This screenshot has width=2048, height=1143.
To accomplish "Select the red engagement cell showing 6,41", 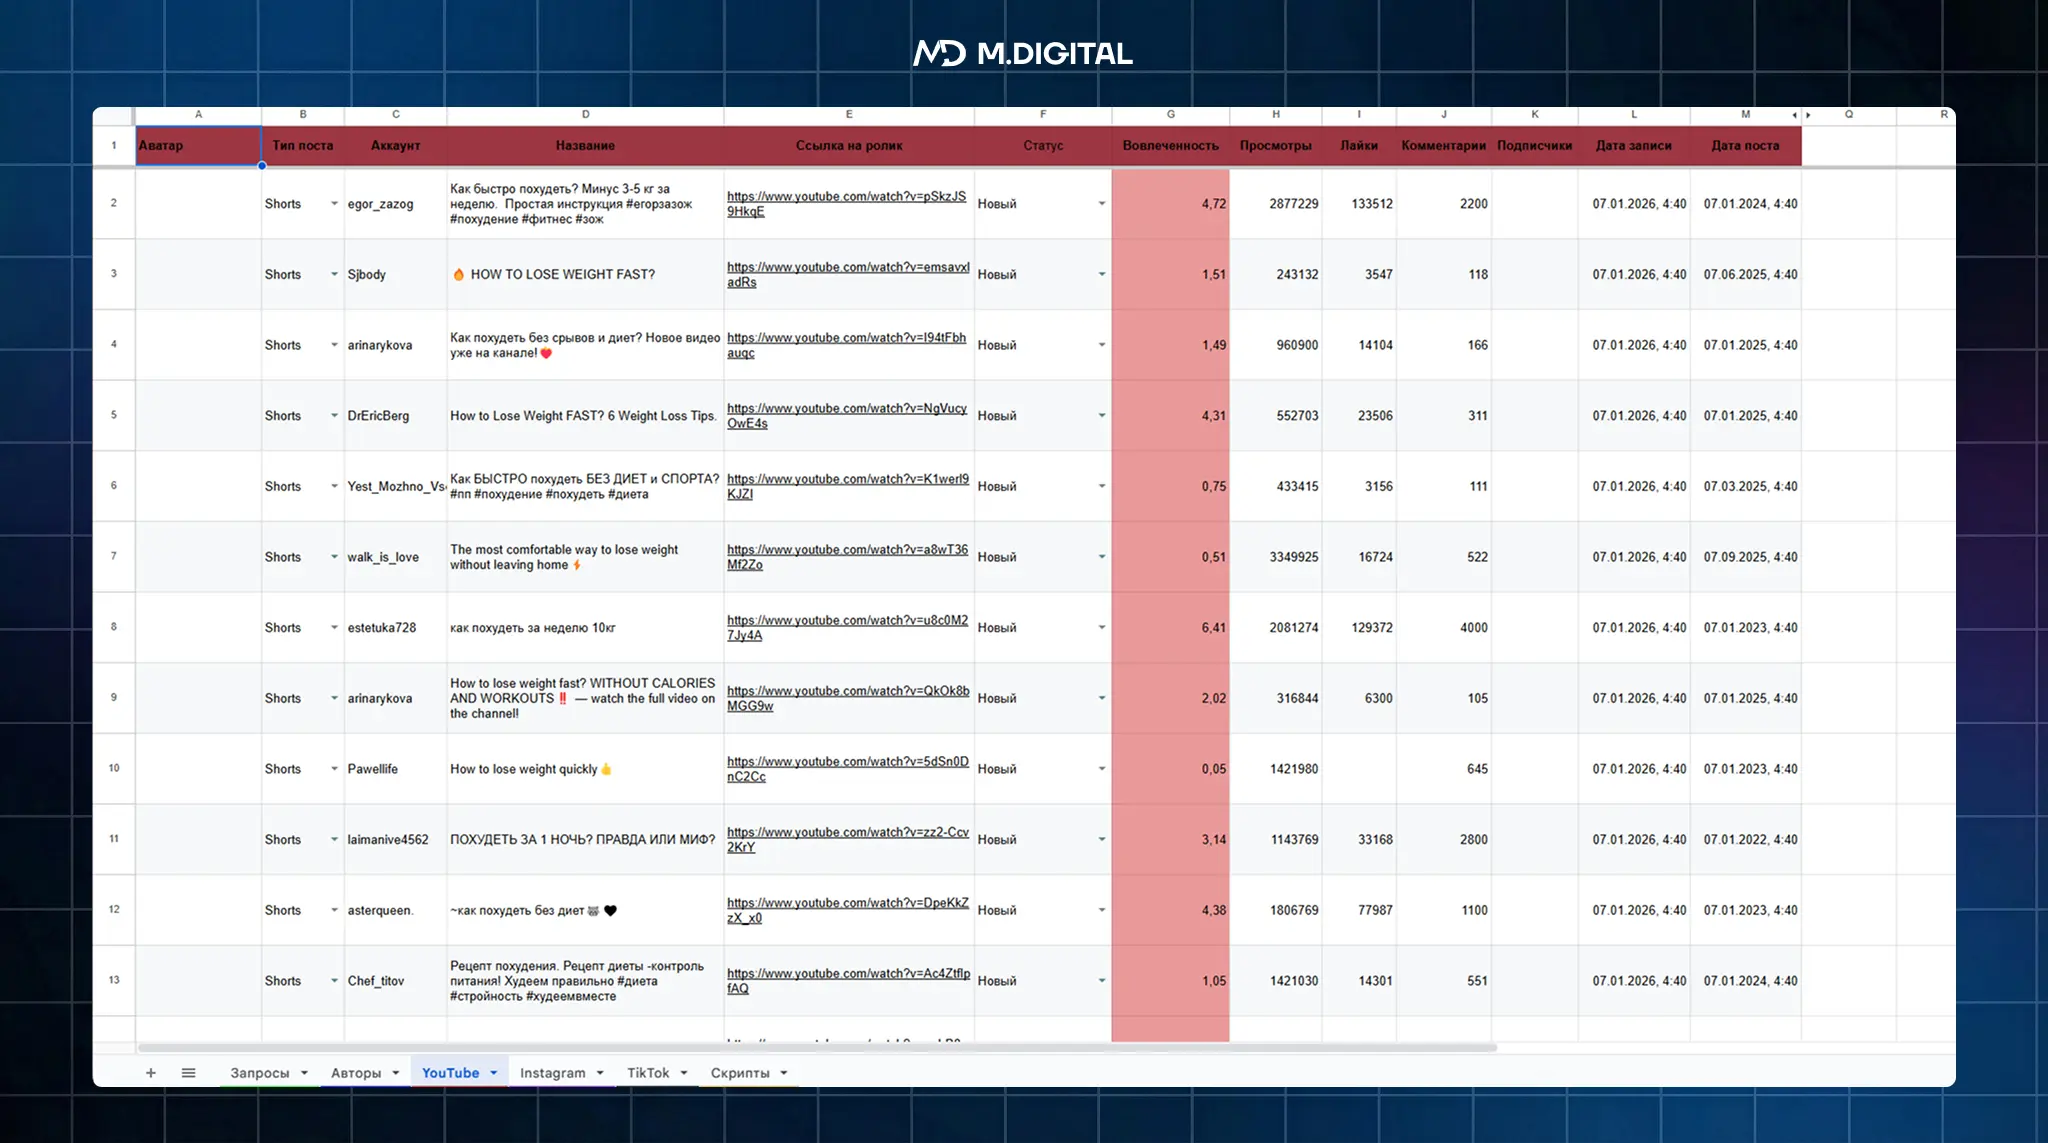I will [x=1170, y=628].
